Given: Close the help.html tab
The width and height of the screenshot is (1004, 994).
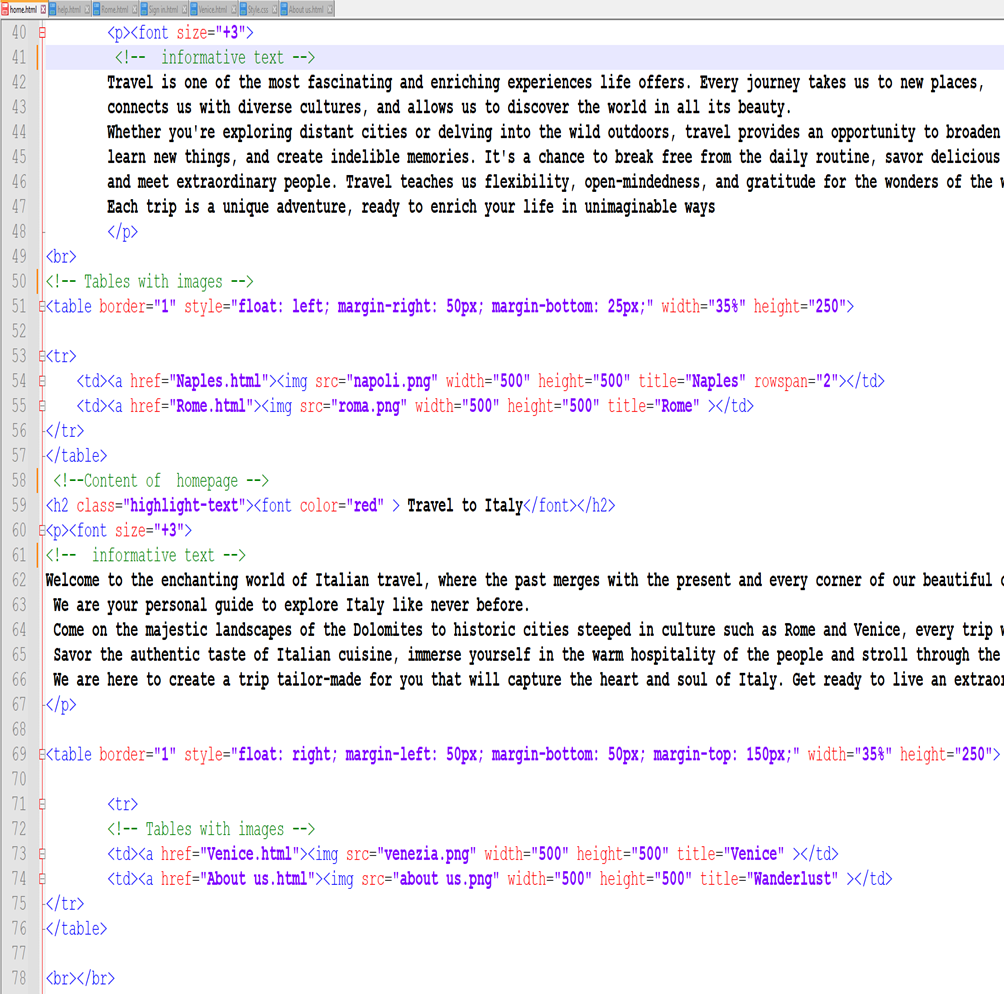Looking at the screenshot, I should [x=87, y=8].
